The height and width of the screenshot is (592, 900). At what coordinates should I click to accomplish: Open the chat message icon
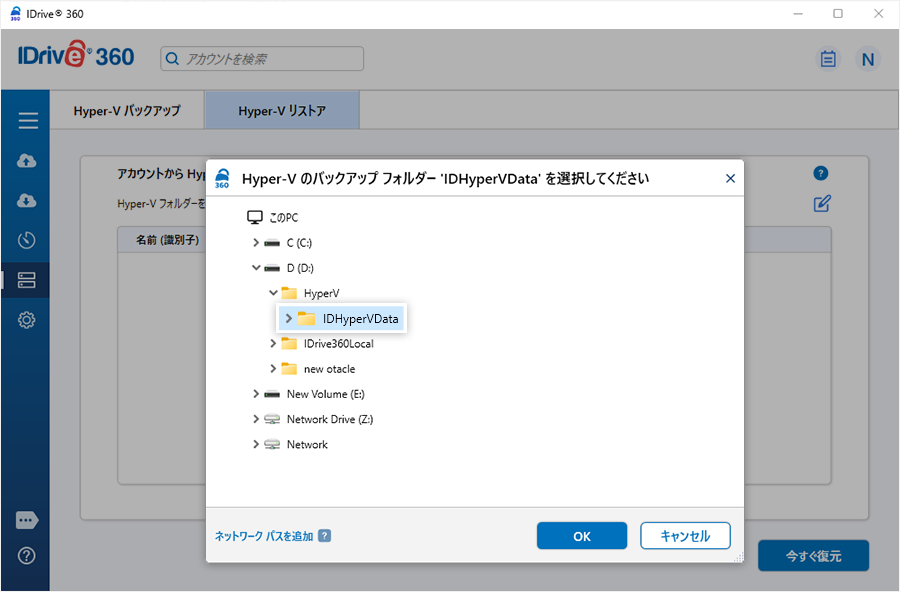(27, 521)
